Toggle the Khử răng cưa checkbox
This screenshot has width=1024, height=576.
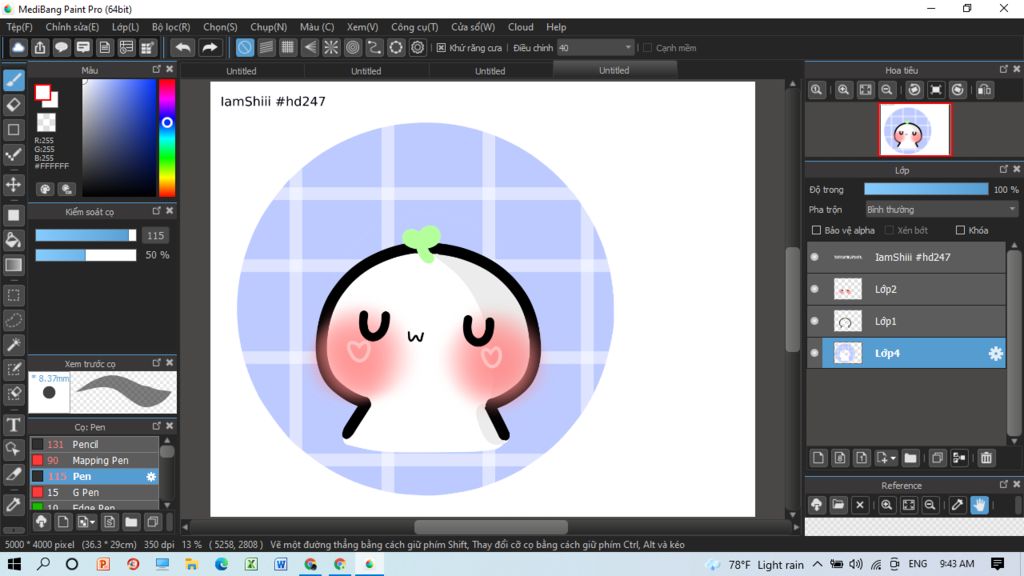pyautogui.click(x=441, y=48)
